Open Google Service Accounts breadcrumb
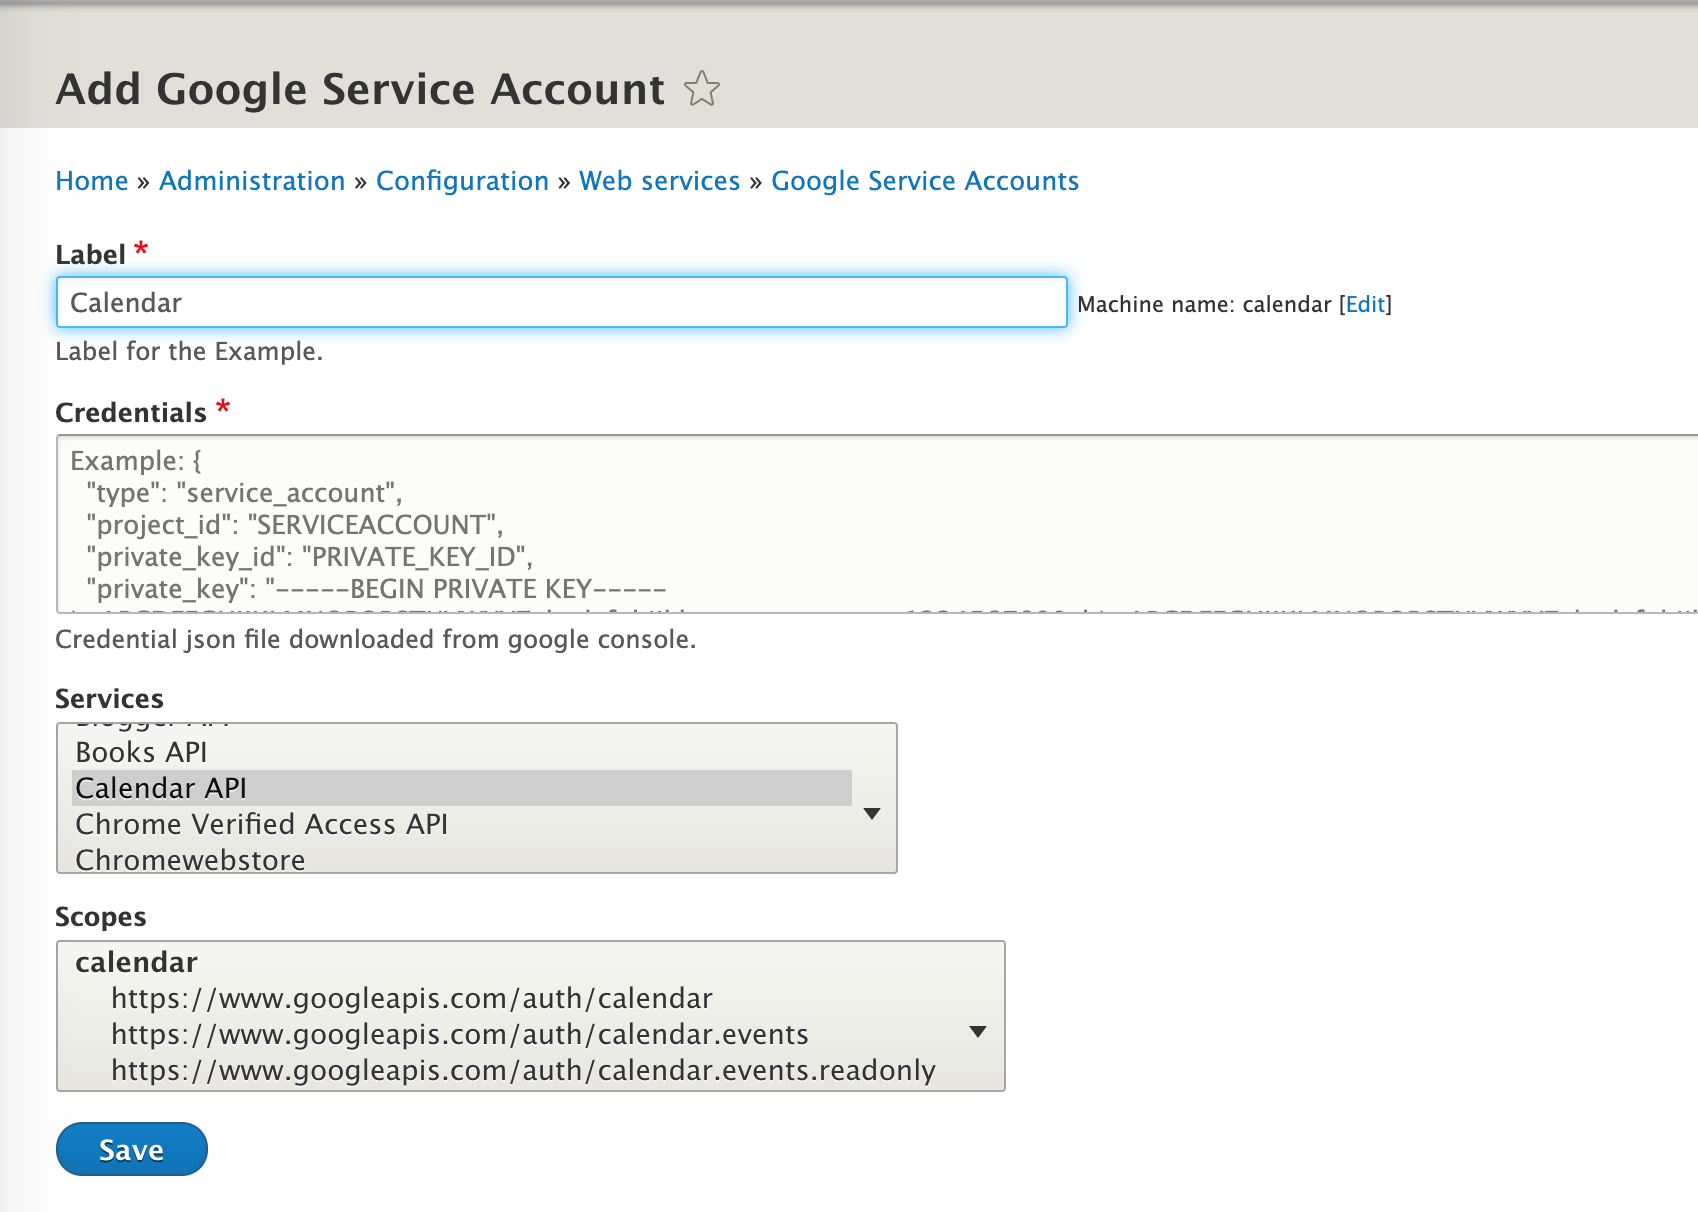The width and height of the screenshot is (1698, 1212). [924, 181]
